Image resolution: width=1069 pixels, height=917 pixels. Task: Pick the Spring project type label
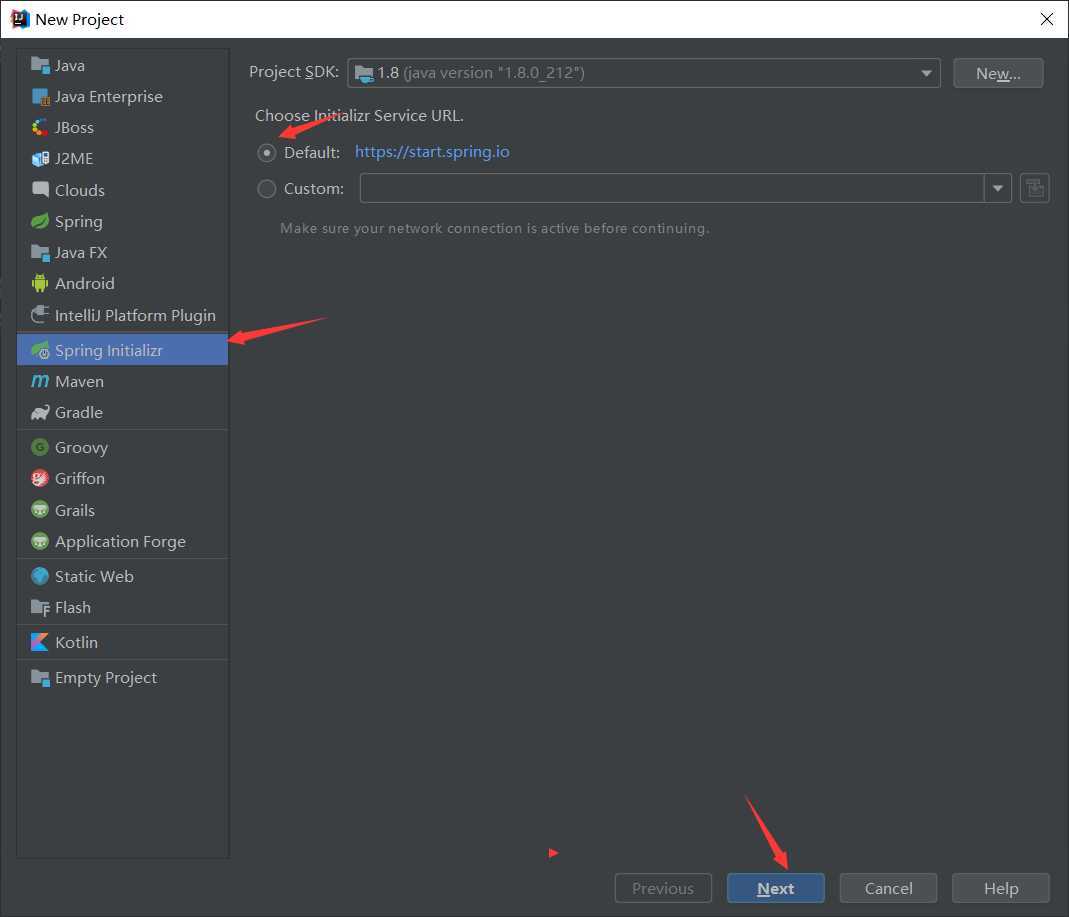pyautogui.click(x=78, y=222)
